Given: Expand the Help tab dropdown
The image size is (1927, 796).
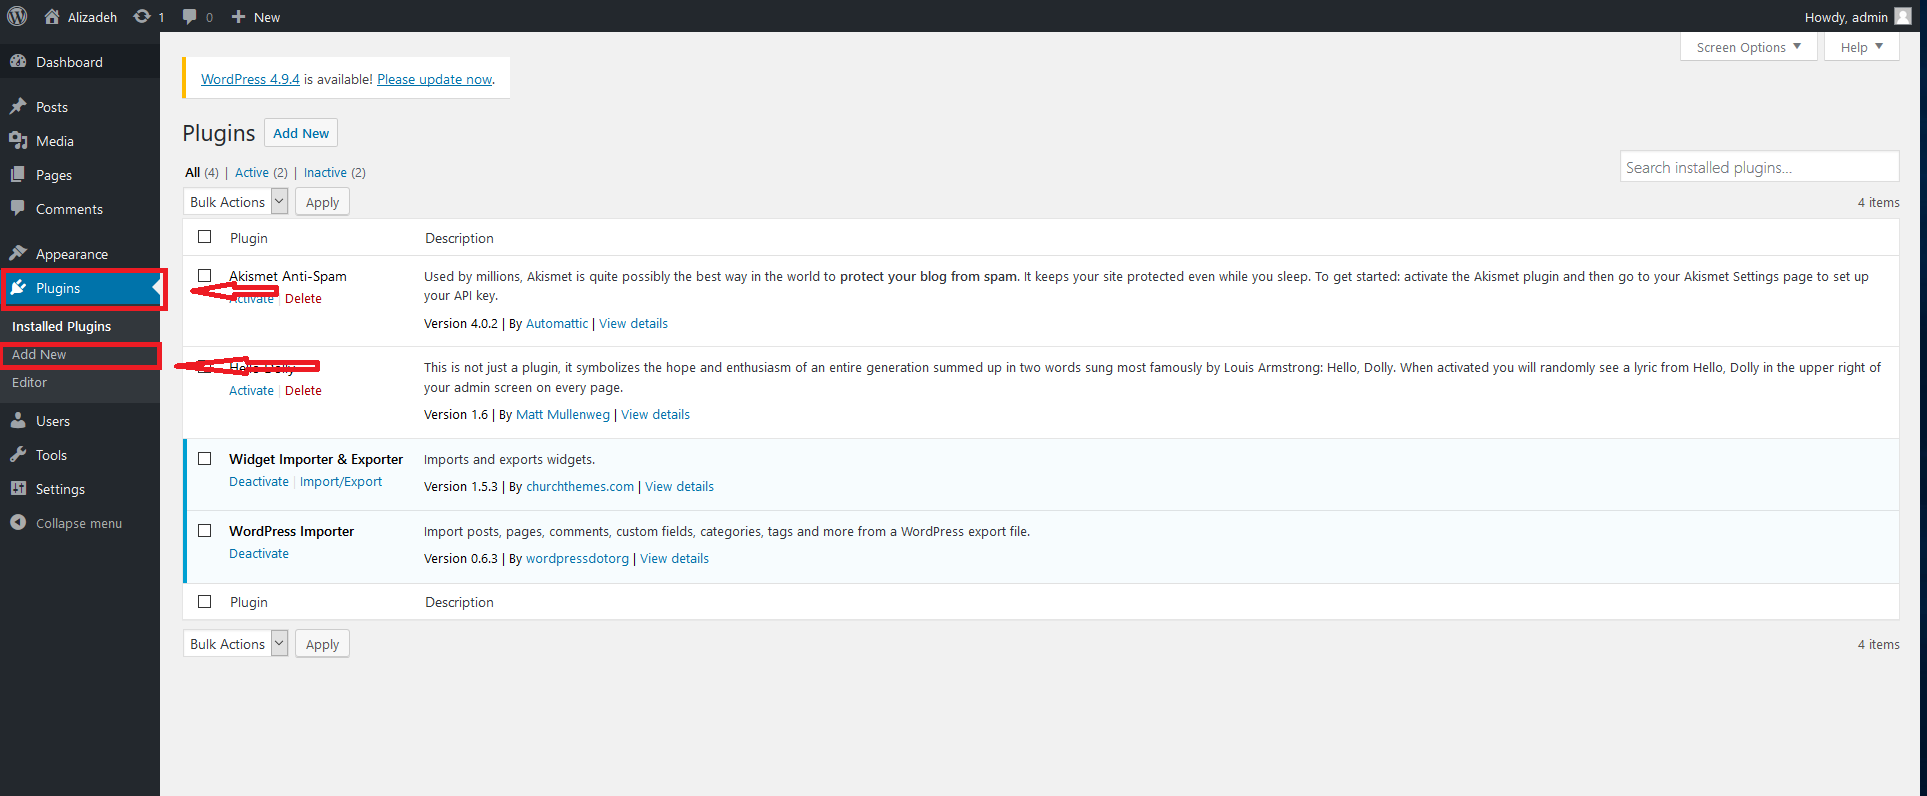Looking at the screenshot, I should pyautogui.click(x=1861, y=47).
